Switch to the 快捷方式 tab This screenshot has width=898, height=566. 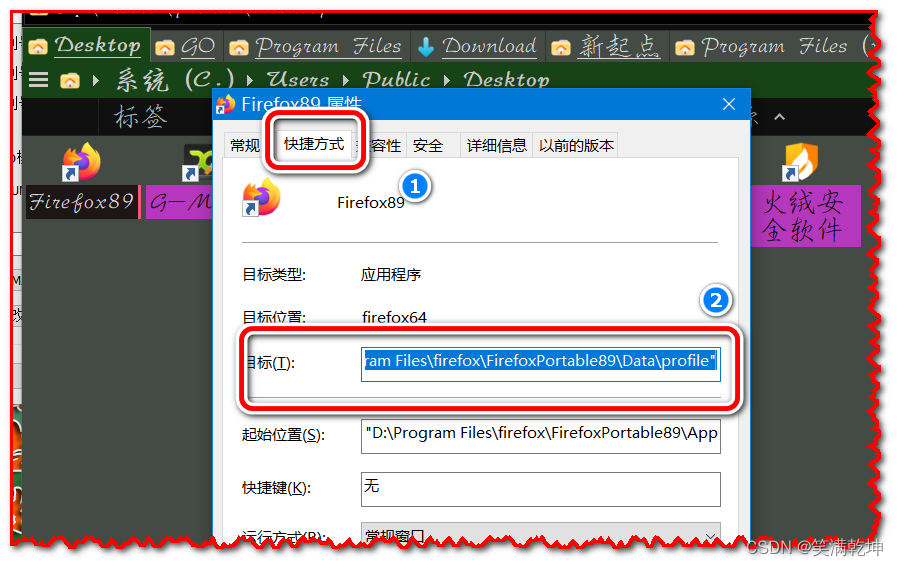pos(314,143)
